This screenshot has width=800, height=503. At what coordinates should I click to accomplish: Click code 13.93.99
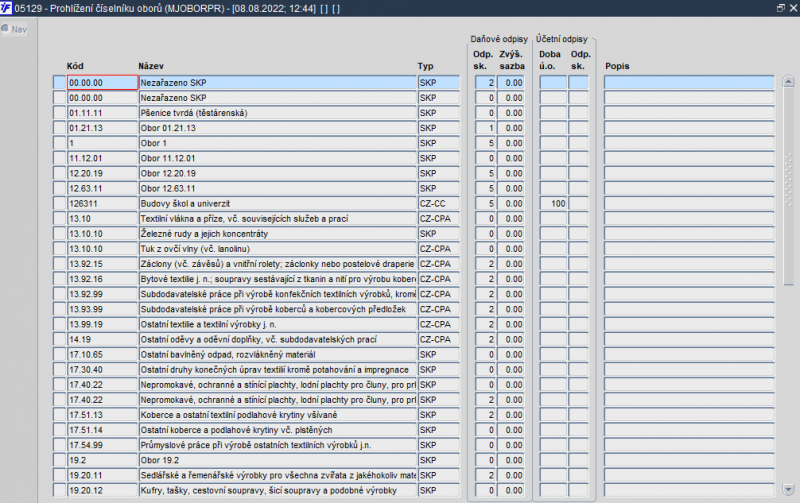click(x=102, y=309)
